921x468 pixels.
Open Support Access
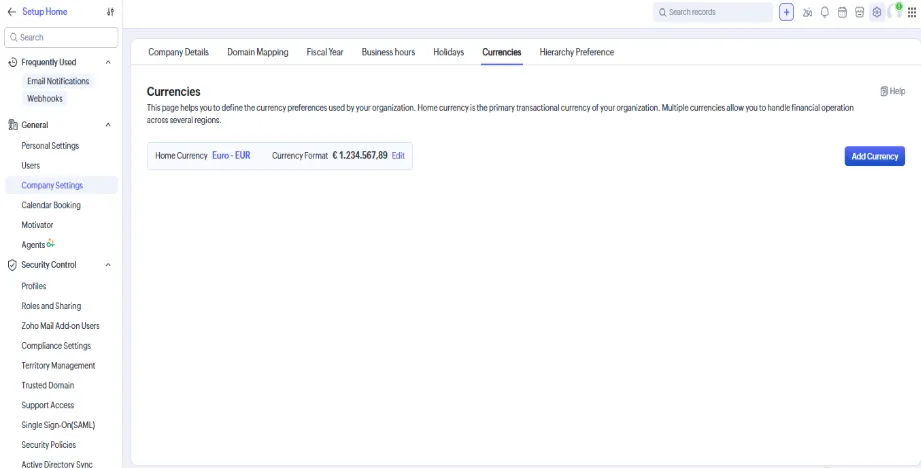(48, 405)
